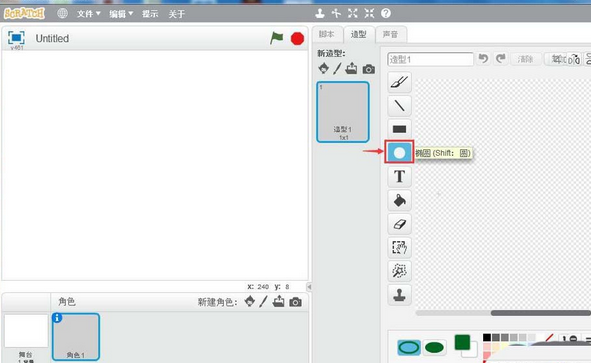The width and height of the screenshot is (591, 363).
Task: Click the Scratch logo
Action: [24, 14]
